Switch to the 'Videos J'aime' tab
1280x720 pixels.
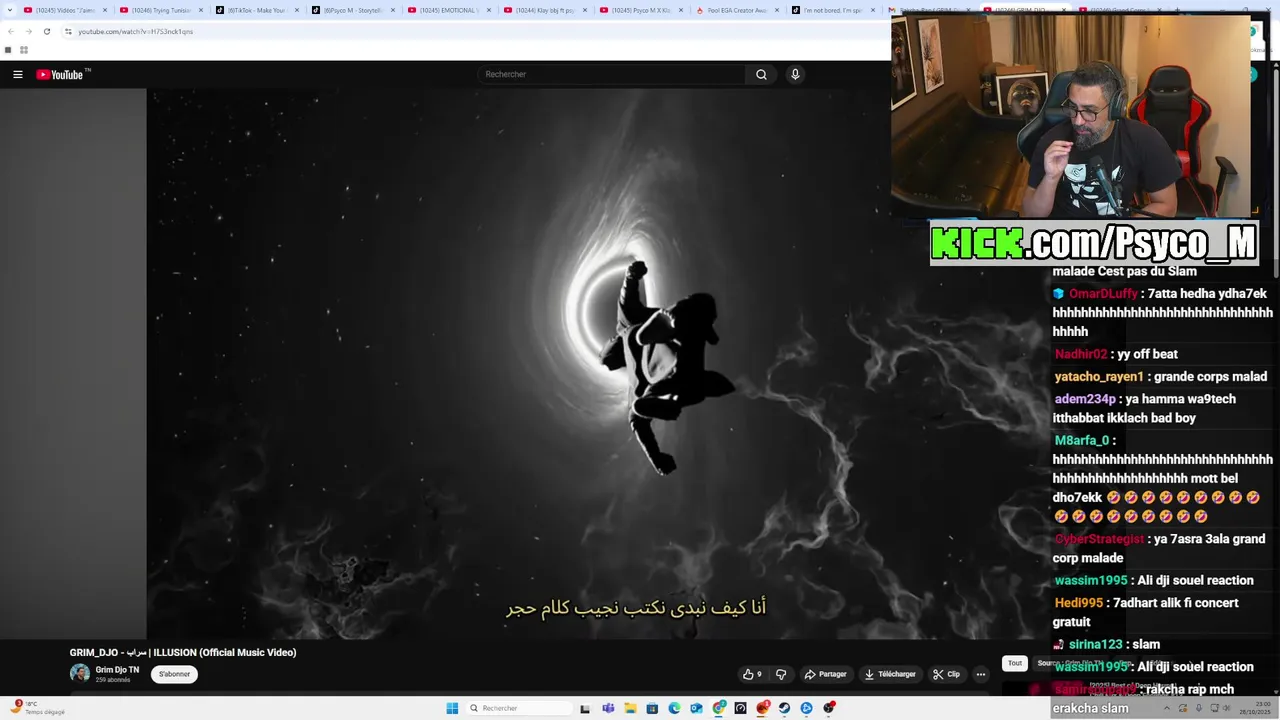[65, 10]
